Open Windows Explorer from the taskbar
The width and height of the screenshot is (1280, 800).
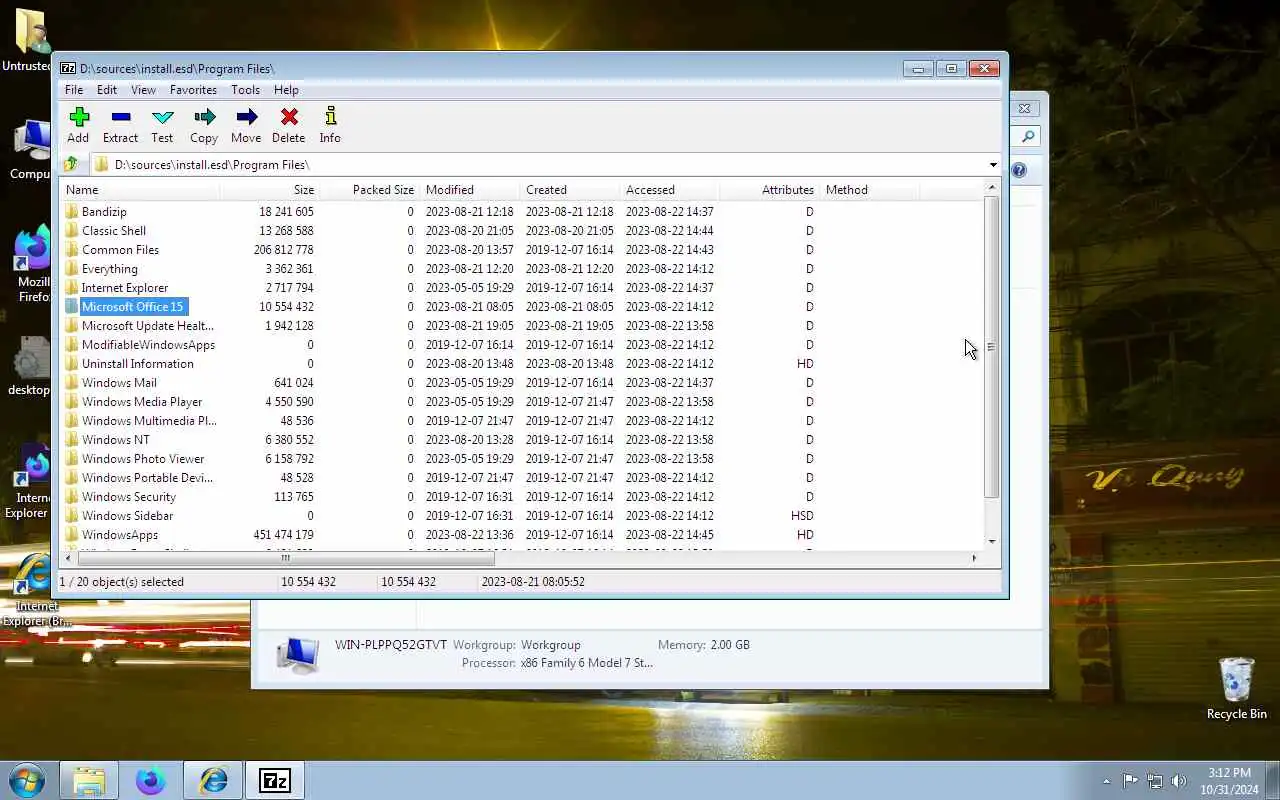coord(89,780)
